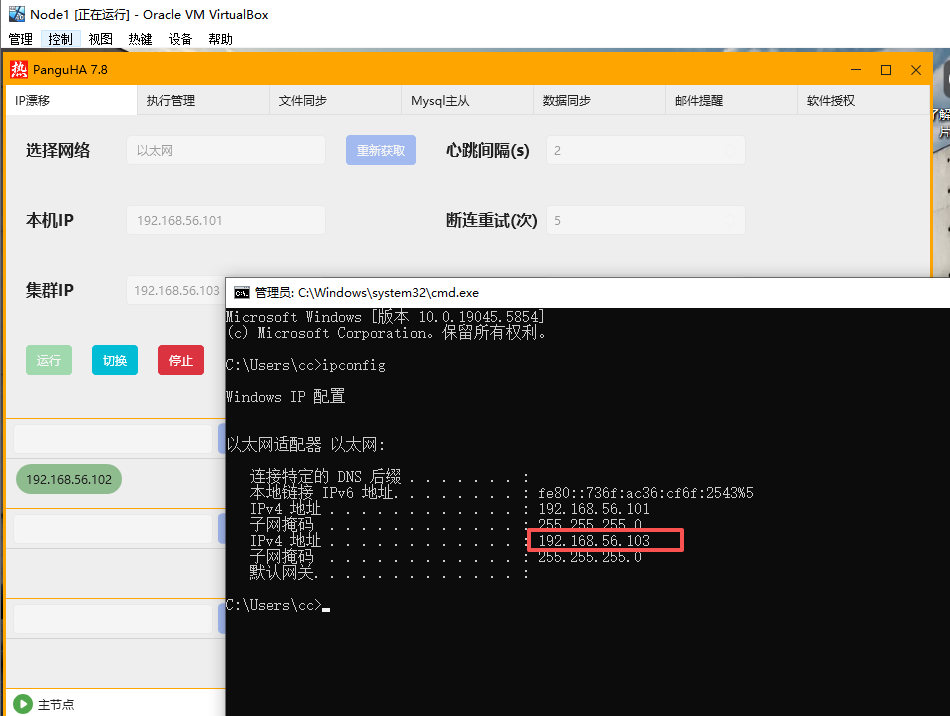Click the 集群IP input field

tap(180, 290)
